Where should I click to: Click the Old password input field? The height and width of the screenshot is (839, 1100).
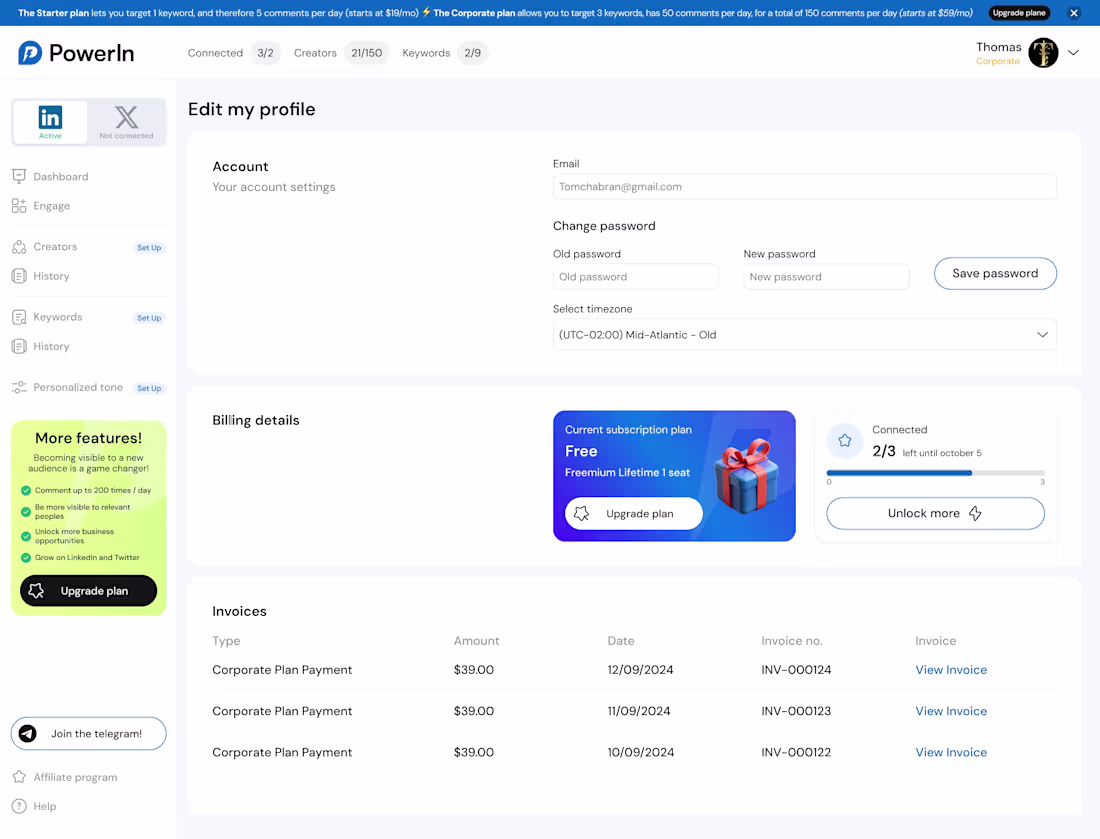635,275
